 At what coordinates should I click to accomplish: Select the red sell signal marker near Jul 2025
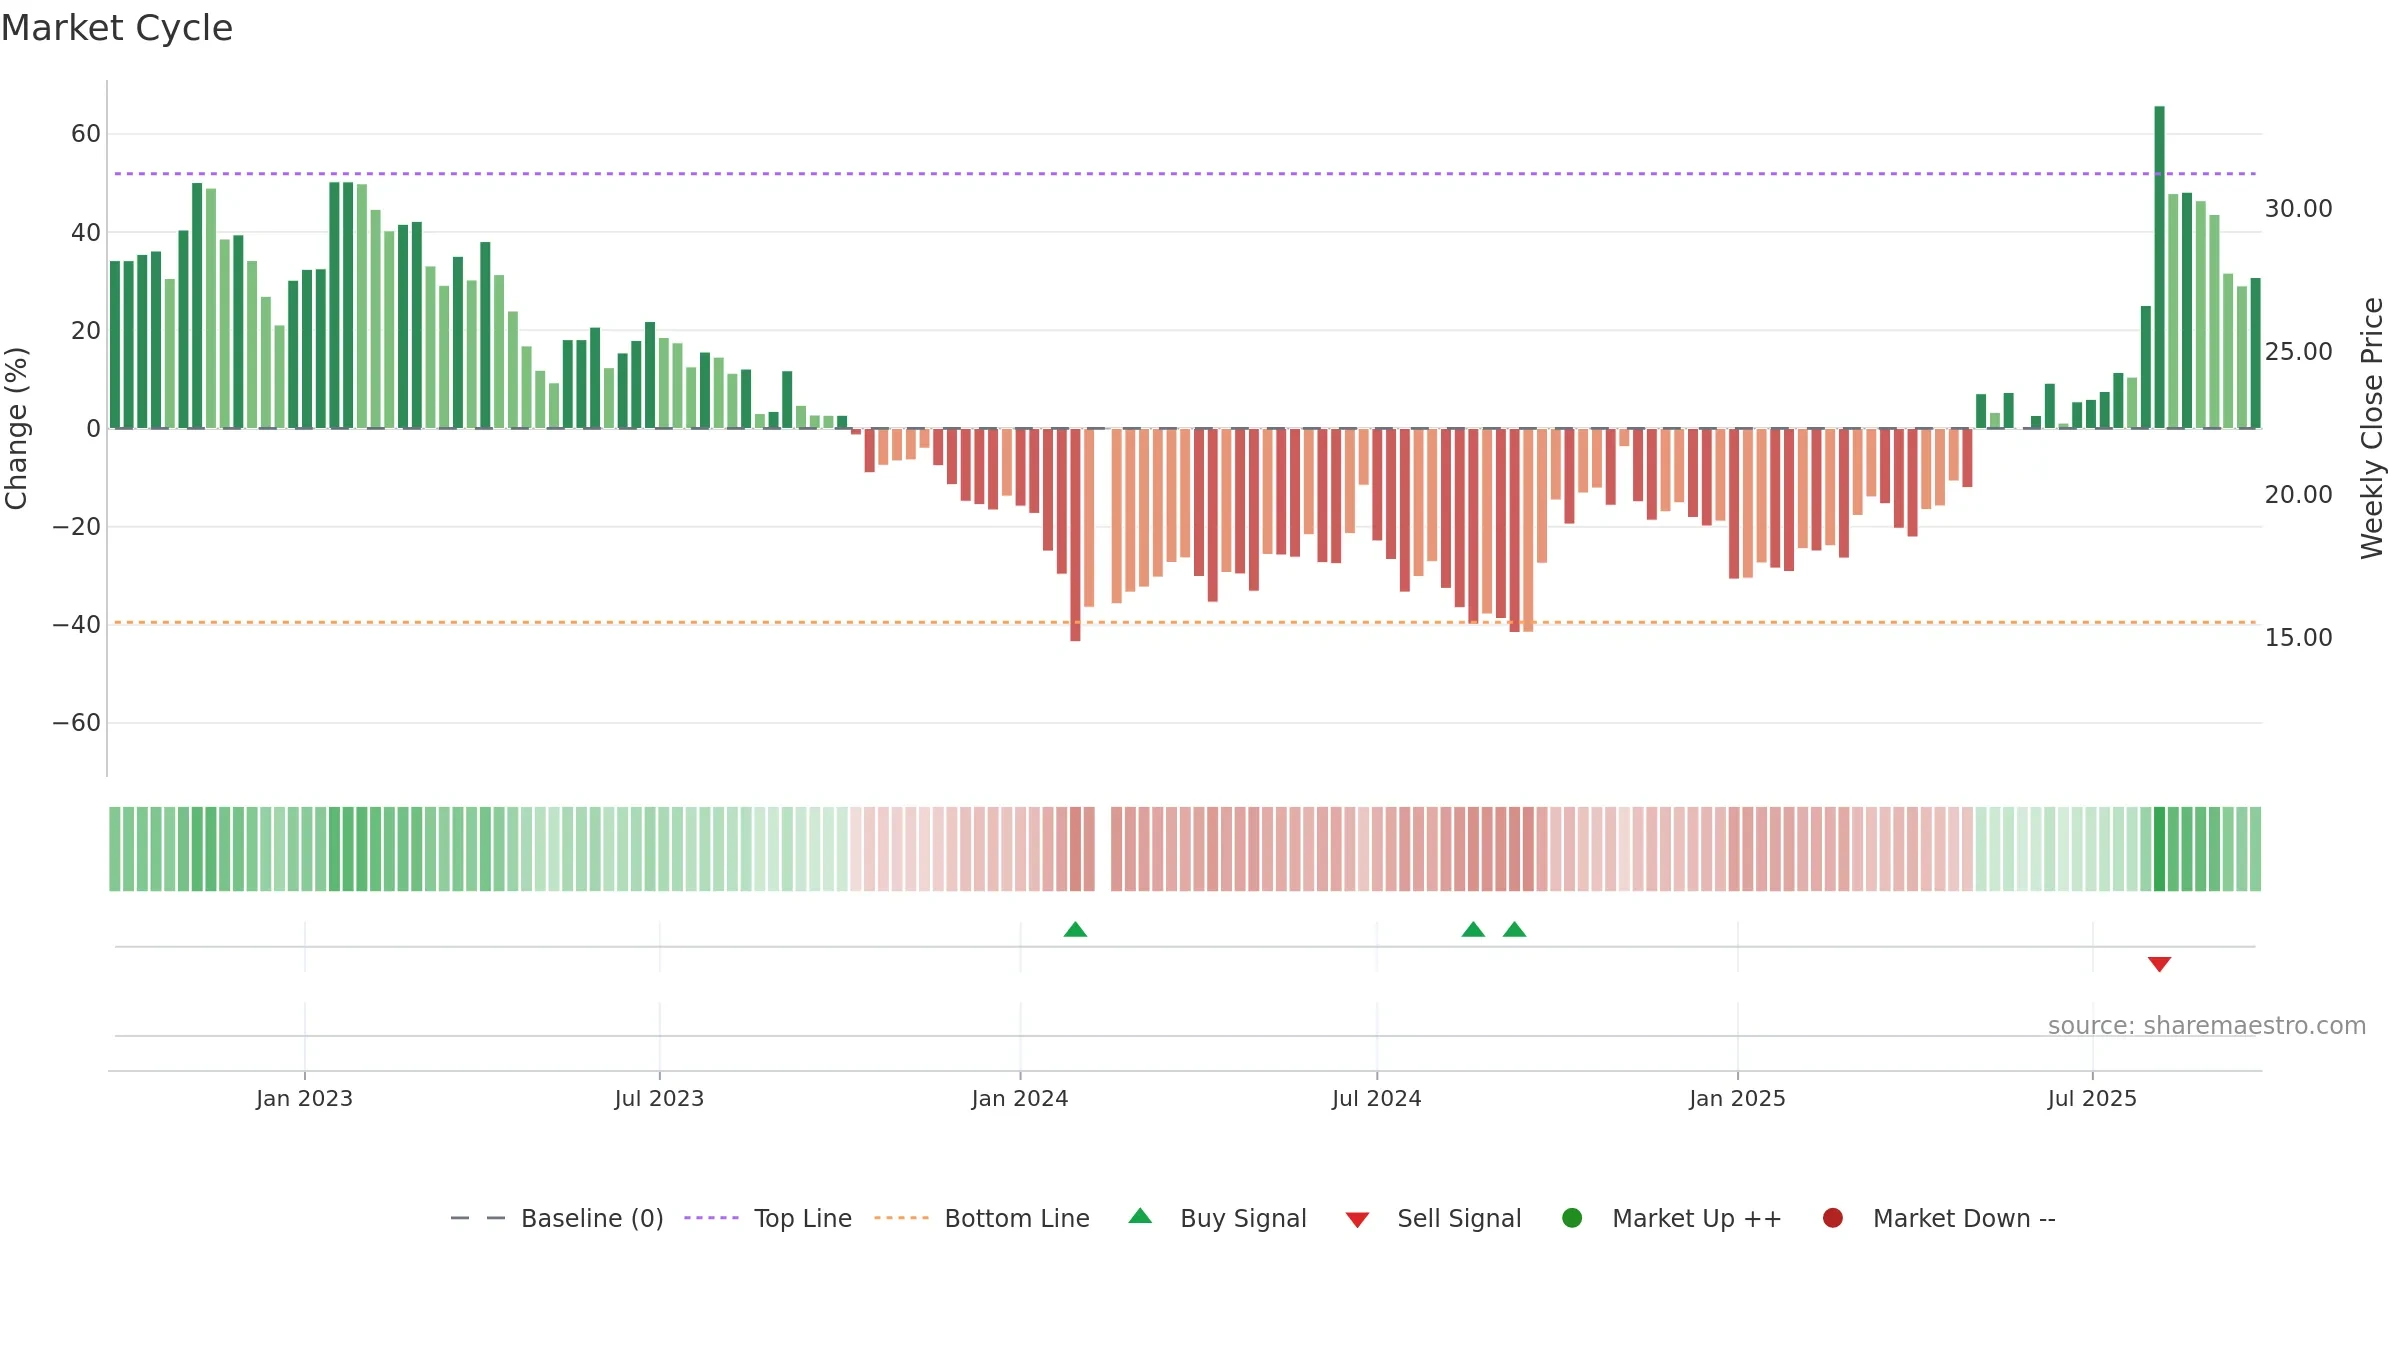pyautogui.click(x=2159, y=964)
